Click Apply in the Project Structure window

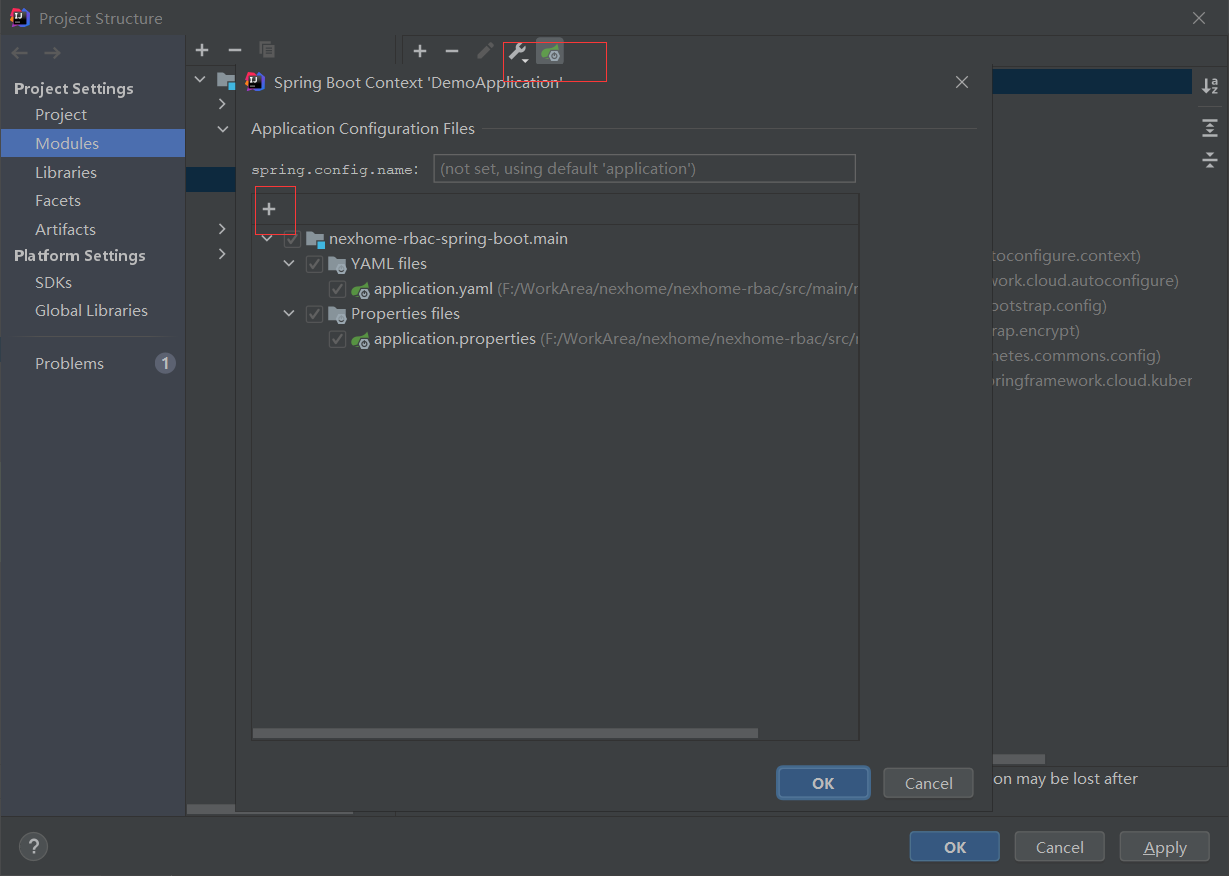click(1165, 847)
